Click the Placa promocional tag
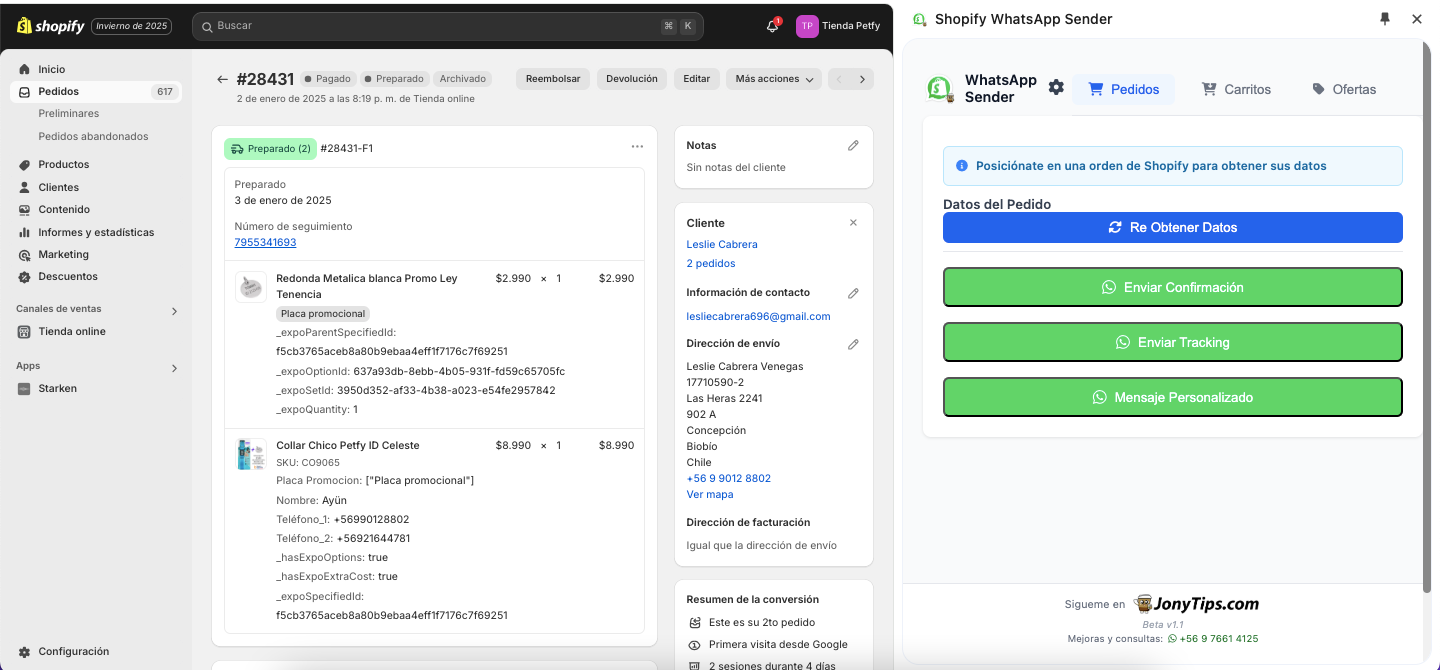 pyautogui.click(x=323, y=314)
